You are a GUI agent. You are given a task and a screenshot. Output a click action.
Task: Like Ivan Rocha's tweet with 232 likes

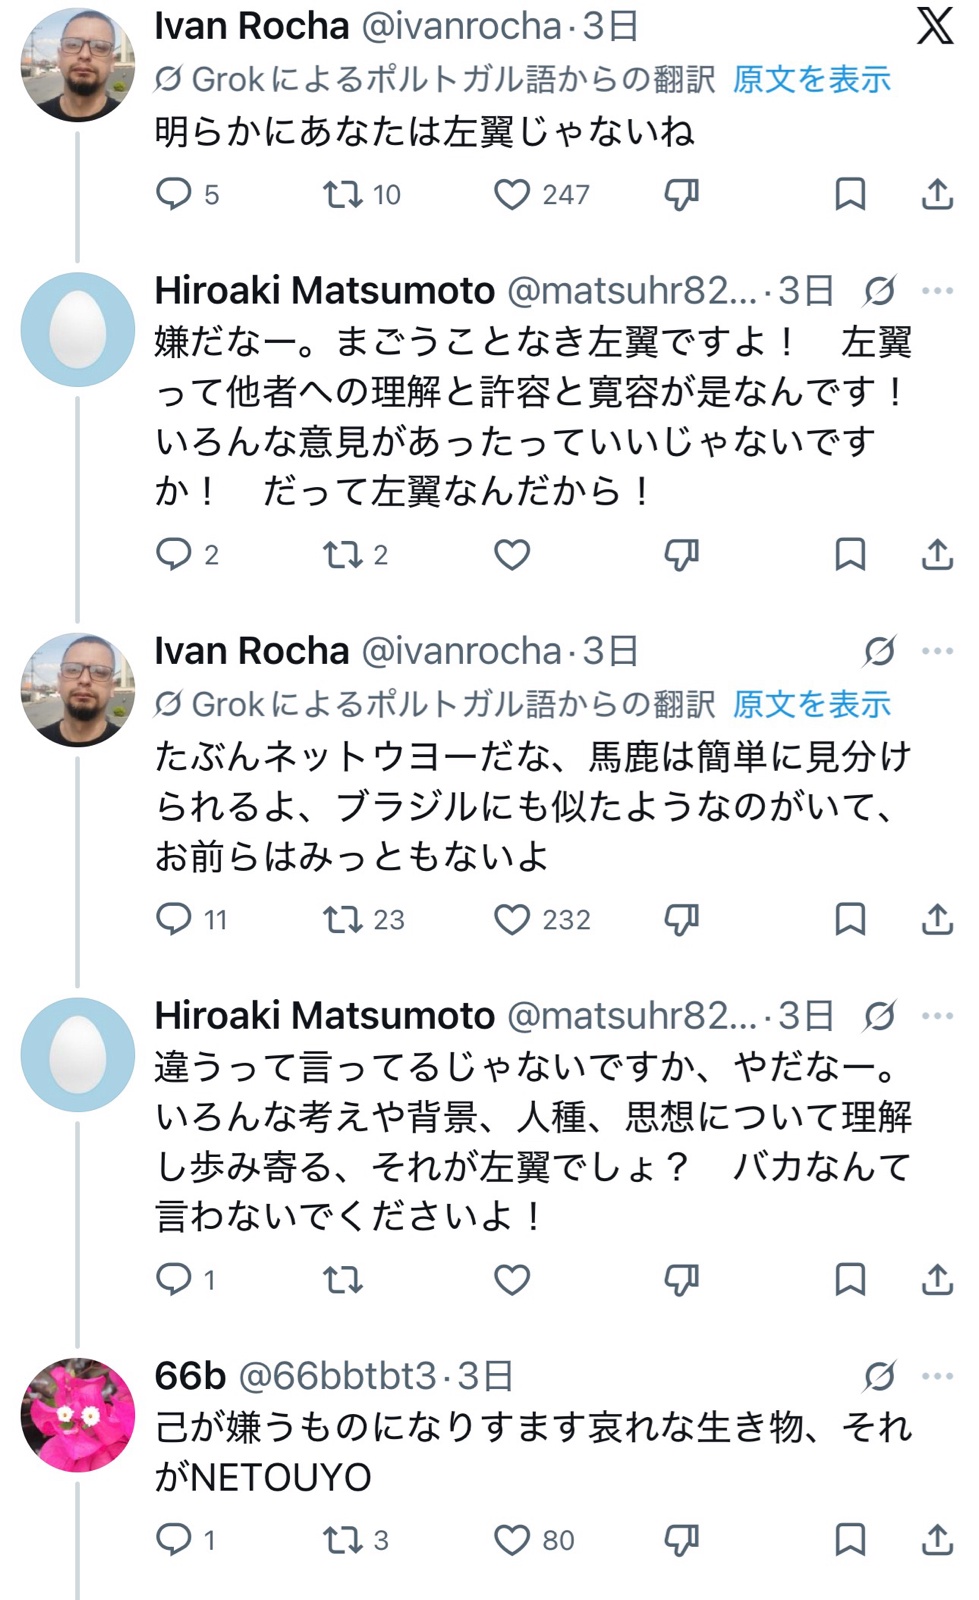click(x=512, y=919)
